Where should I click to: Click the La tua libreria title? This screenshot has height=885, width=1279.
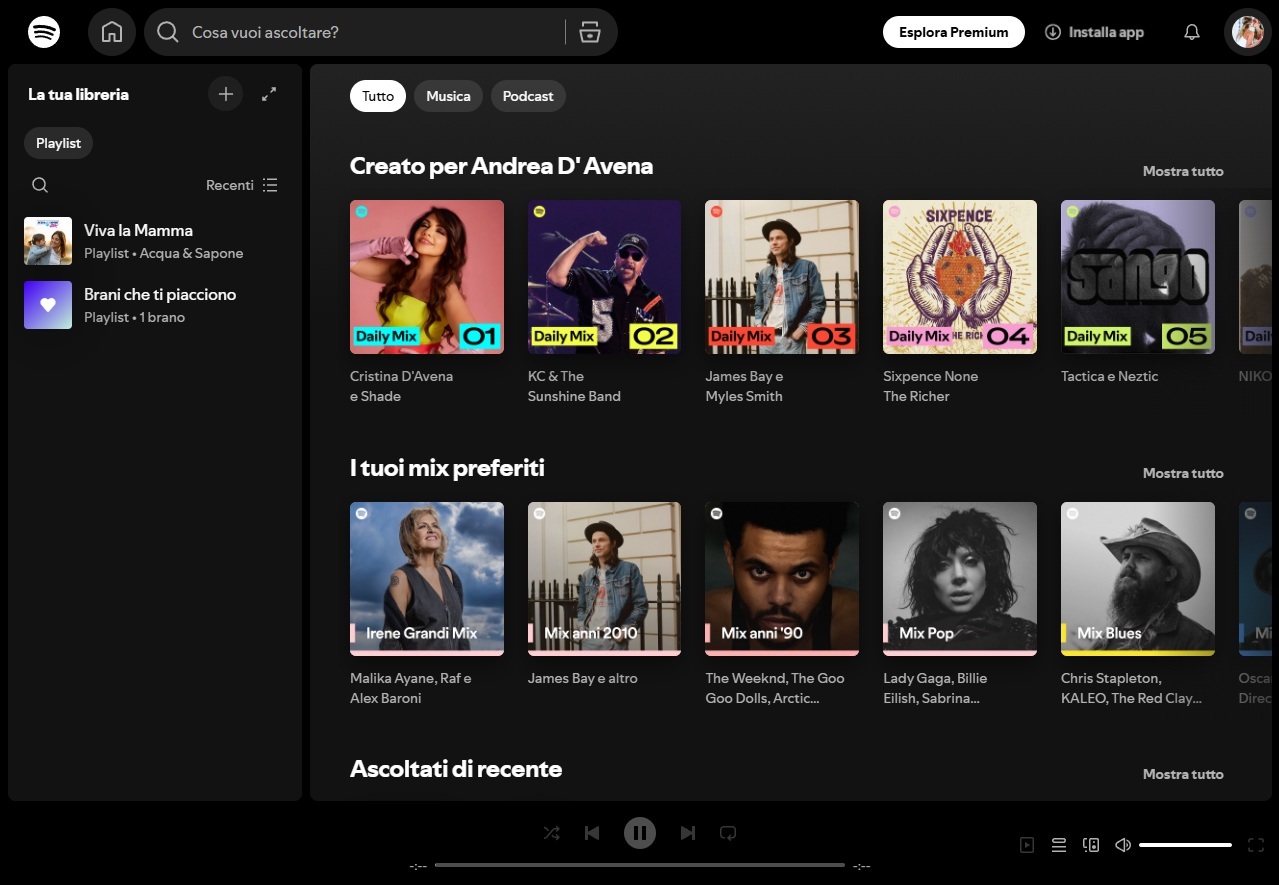tap(78, 94)
